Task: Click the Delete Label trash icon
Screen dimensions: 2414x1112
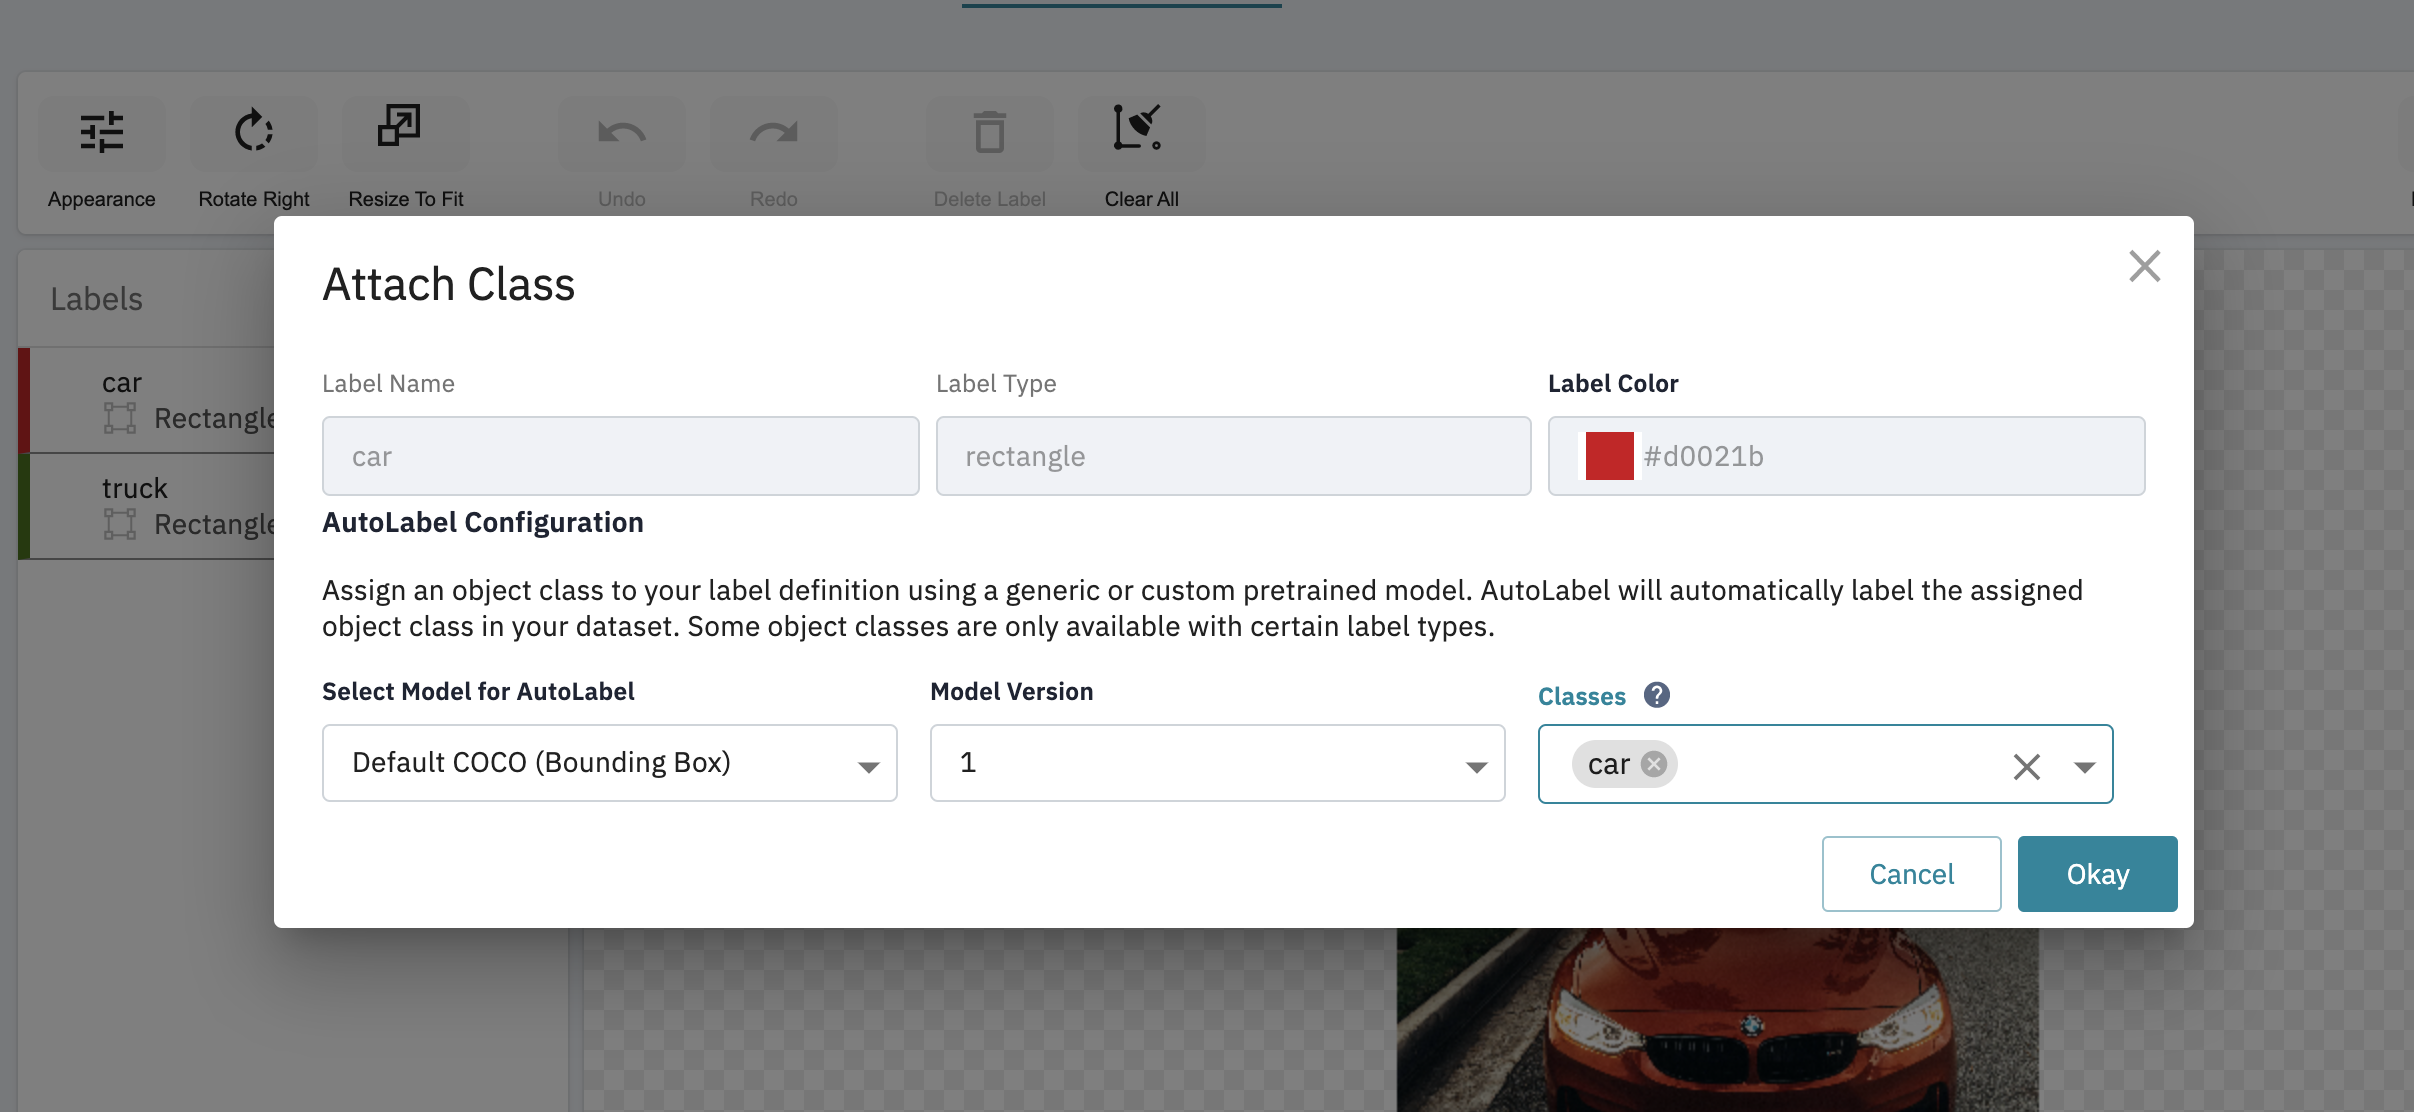Action: 990,131
